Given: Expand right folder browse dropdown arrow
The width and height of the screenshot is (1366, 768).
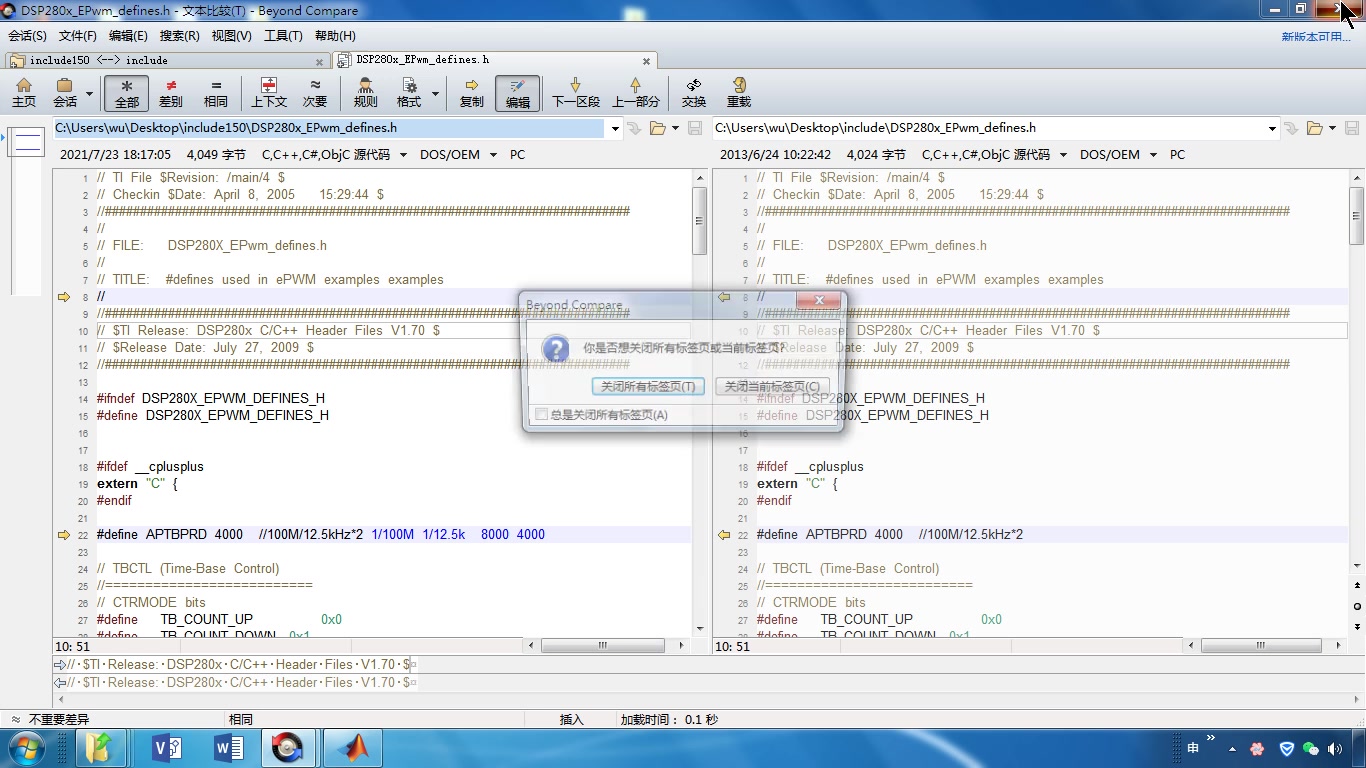Looking at the screenshot, I should tap(1334, 128).
